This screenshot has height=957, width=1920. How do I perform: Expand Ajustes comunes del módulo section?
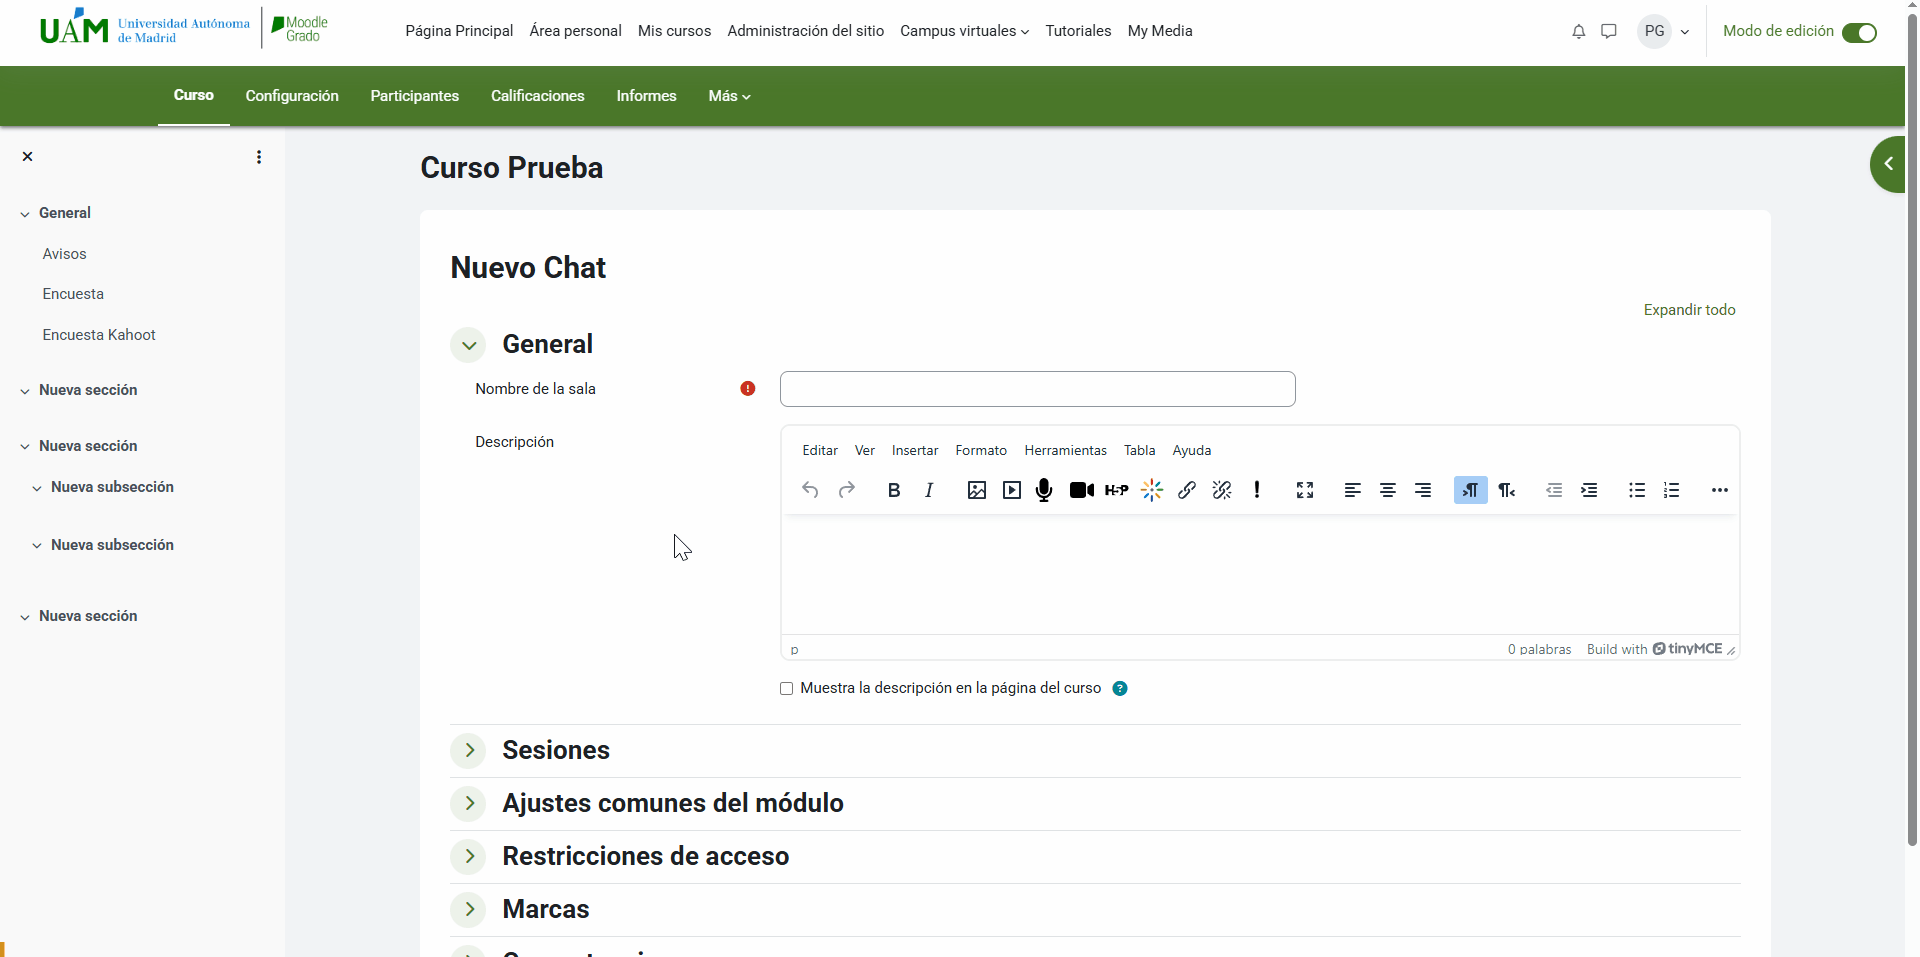coord(468,803)
